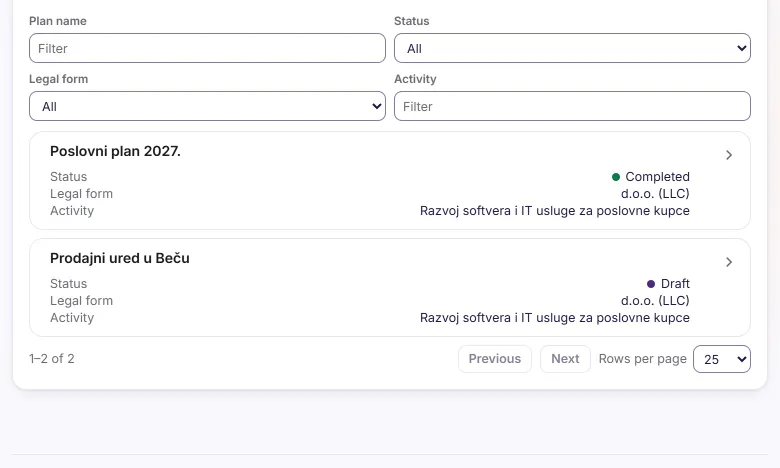Click the Activity filter label above field
The image size is (780, 468).
click(415, 79)
